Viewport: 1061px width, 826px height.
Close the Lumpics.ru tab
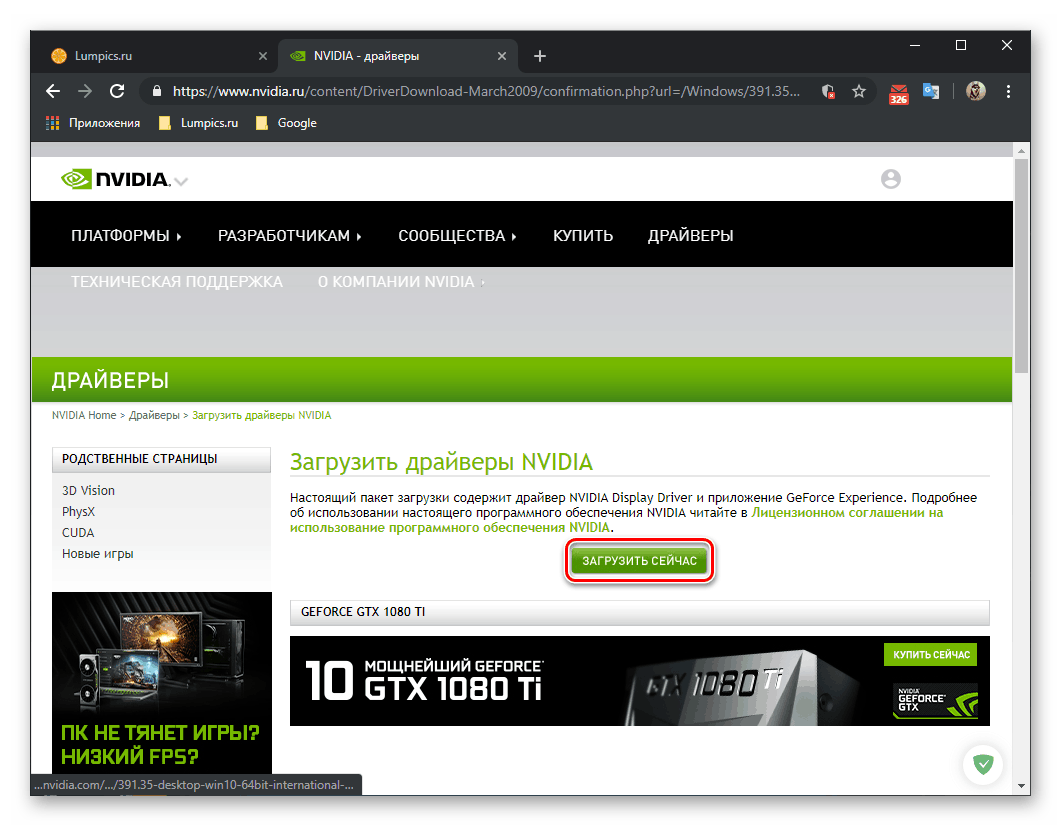pos(263,56)
